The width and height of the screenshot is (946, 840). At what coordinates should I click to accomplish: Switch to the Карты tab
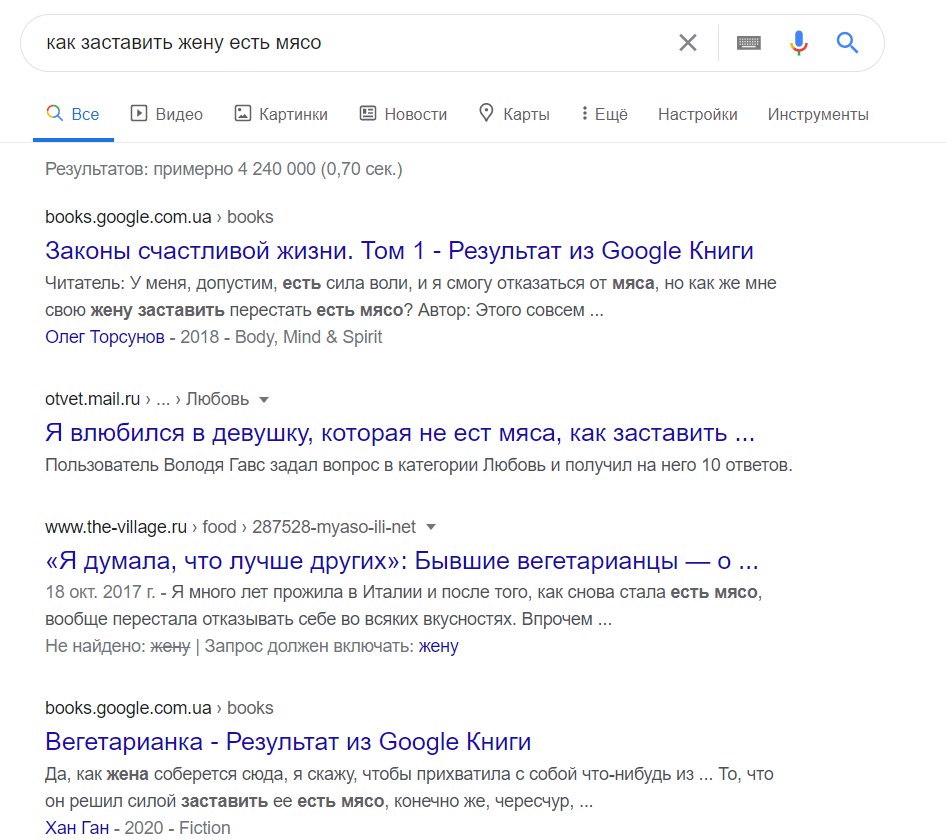coord(514,114)
